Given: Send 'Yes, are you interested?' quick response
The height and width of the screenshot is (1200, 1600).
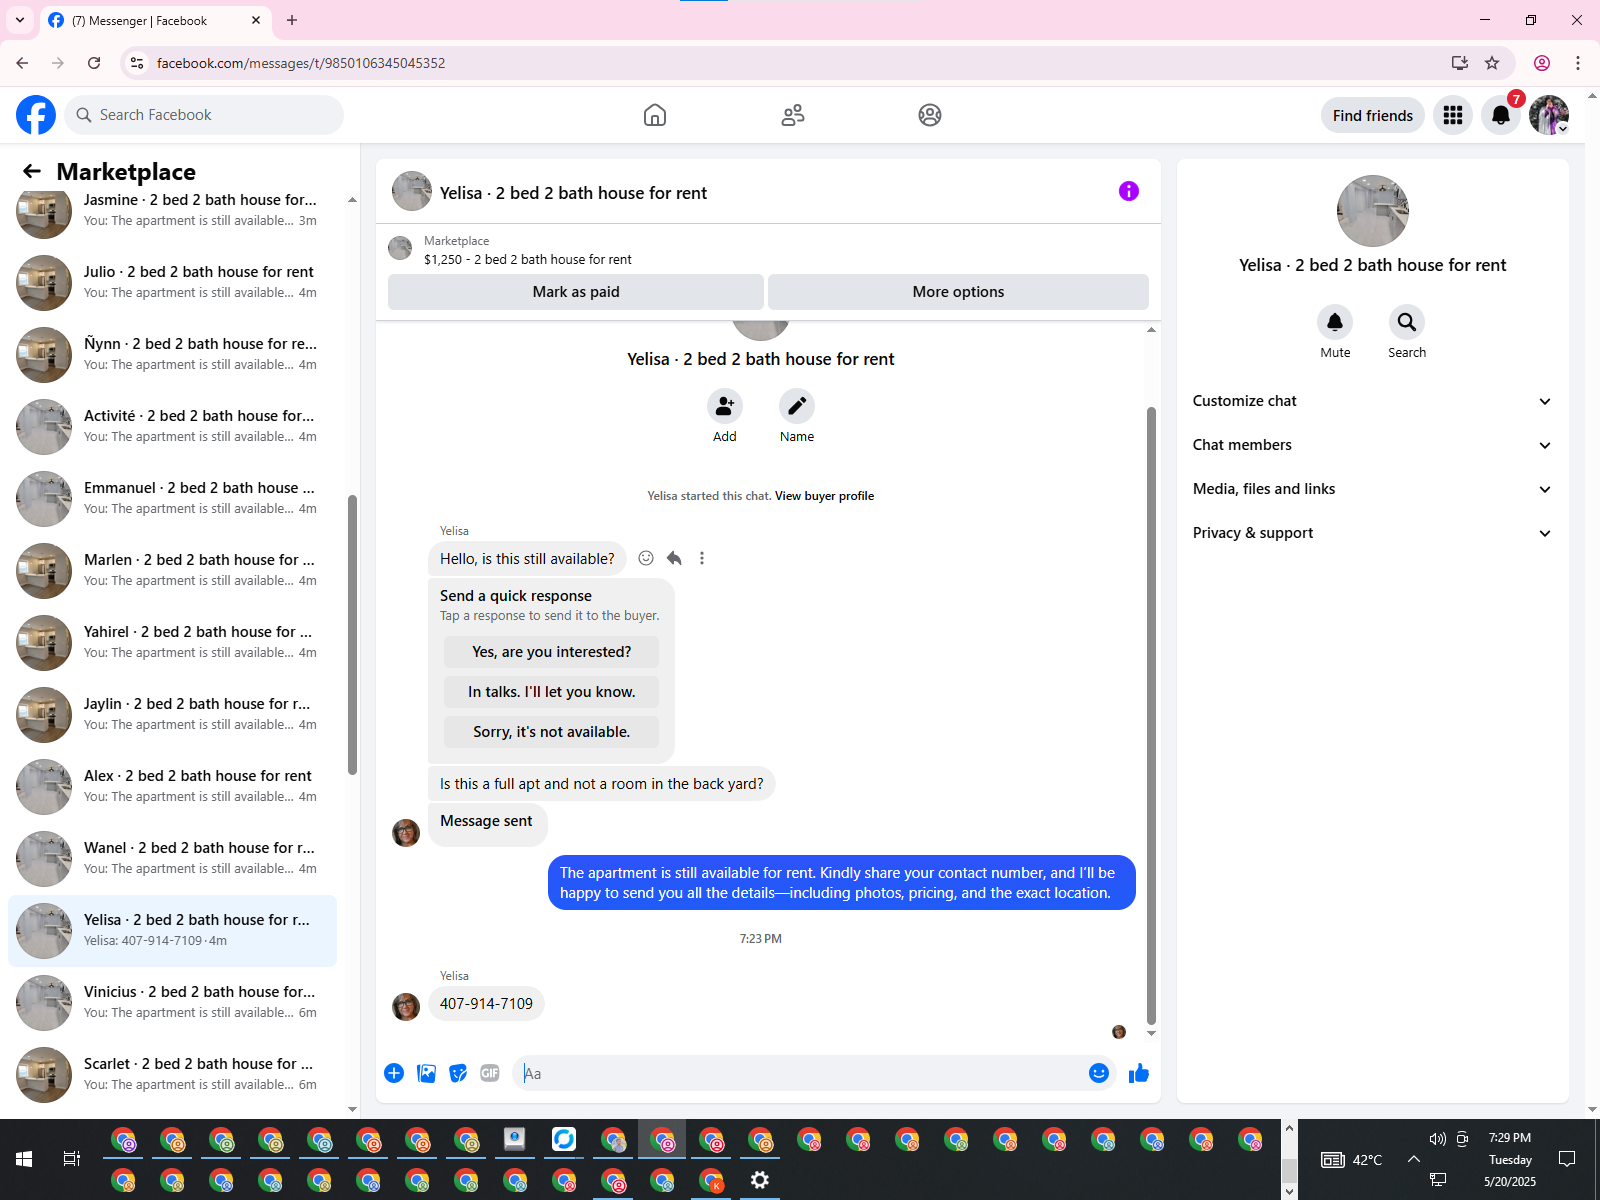Looking at the screenshot, I should point(551,652).
